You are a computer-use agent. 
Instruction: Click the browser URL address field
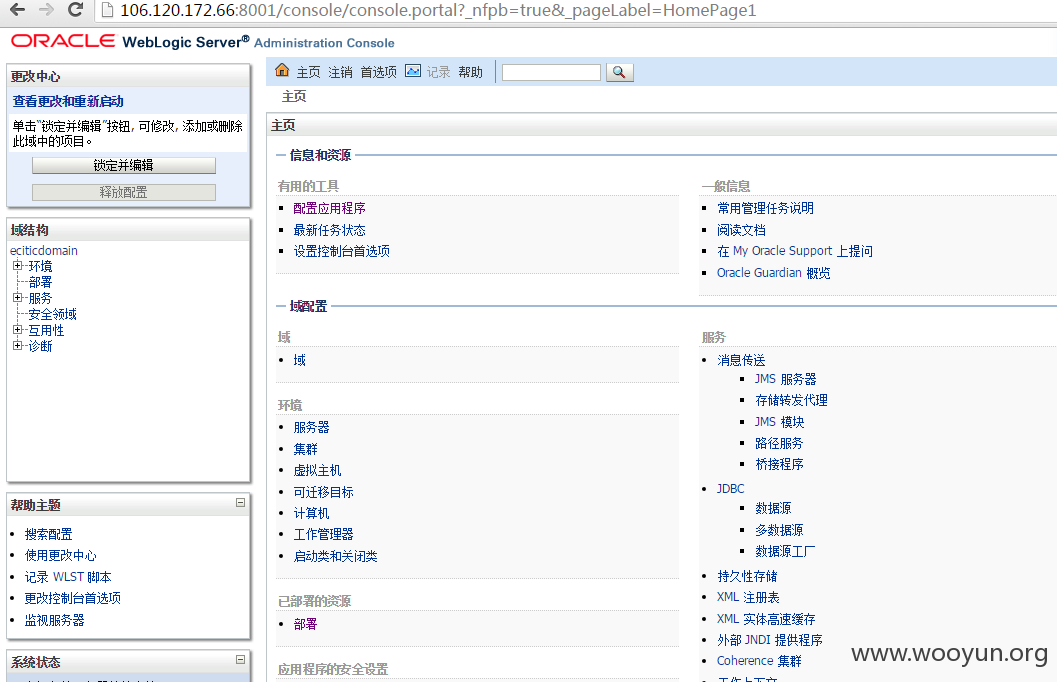coord(438,10)
